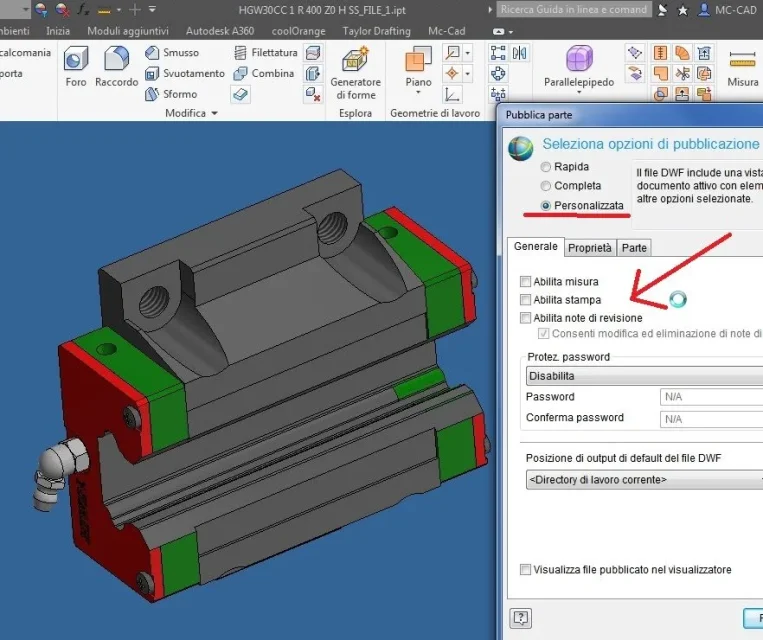Select the Completa publish option
The height and width of the screenshot is (640, 763).
point(545,186)
